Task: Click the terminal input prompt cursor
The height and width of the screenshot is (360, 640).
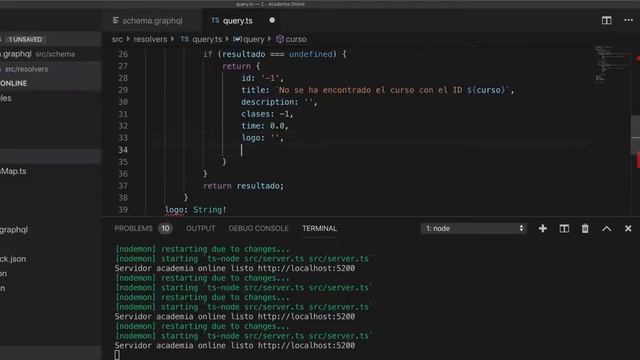Action: point(118,355)
